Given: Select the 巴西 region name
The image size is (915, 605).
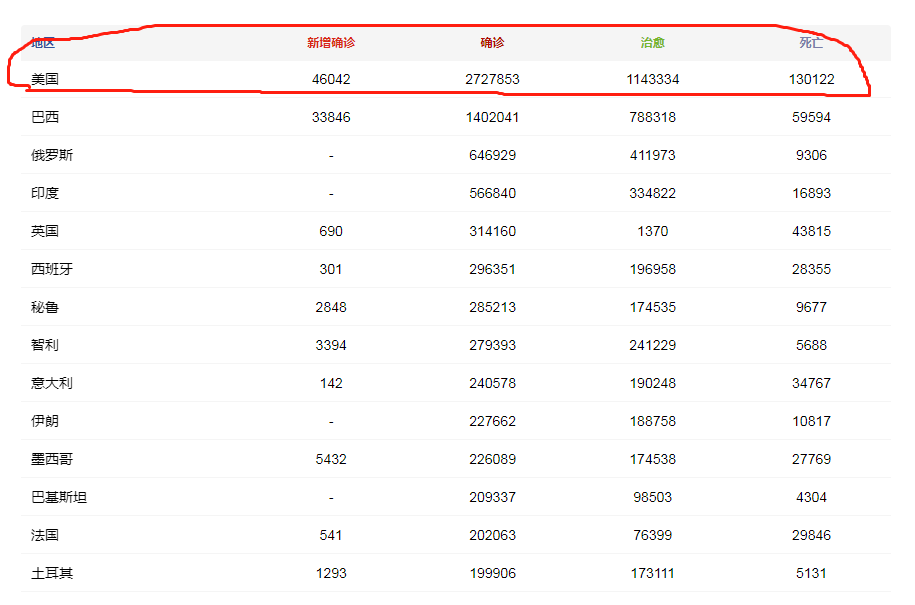Looking at the screenshot, I should coord(45,117).
